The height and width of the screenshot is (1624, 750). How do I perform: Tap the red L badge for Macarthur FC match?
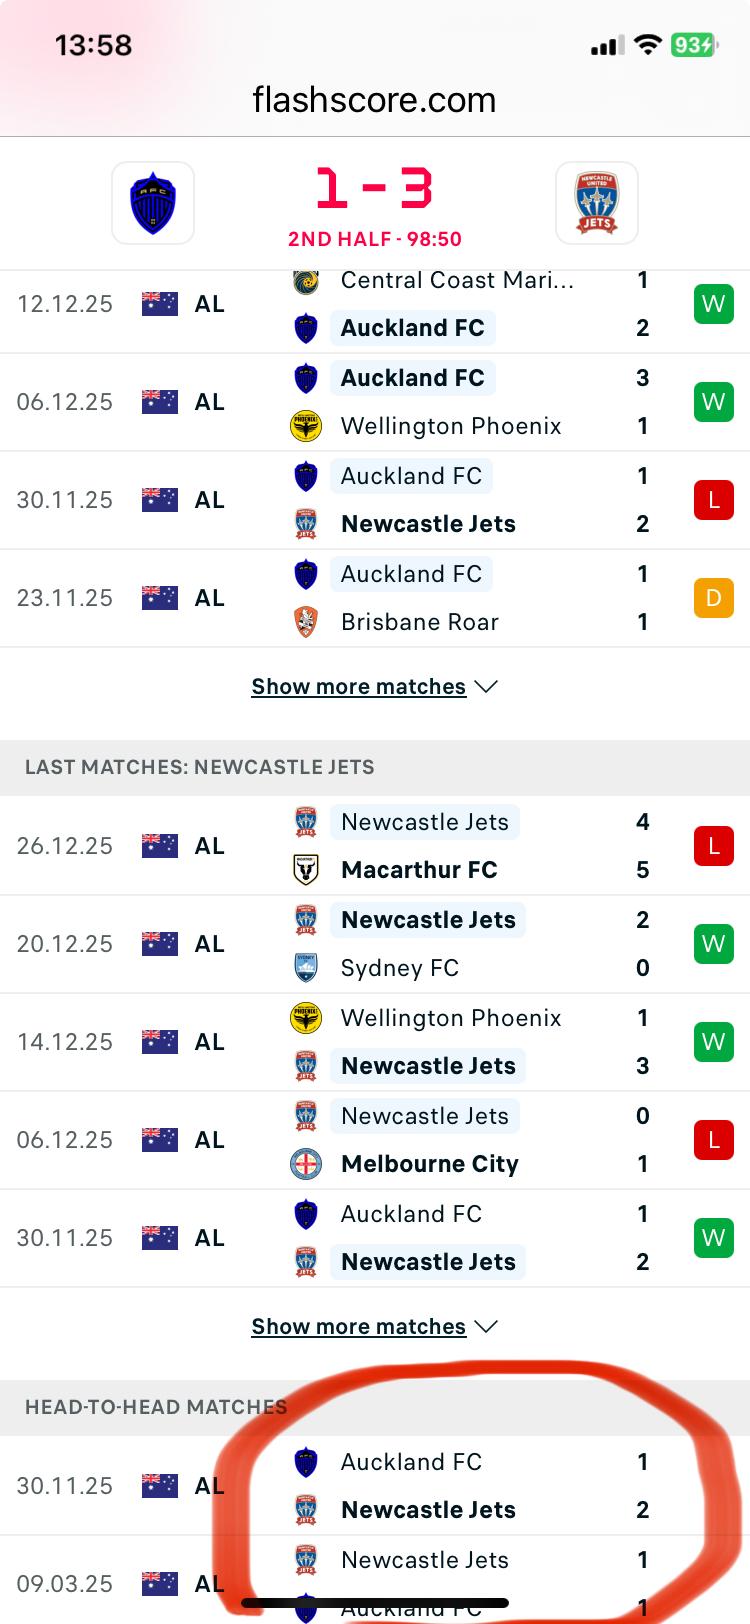(x=713, y=846)
